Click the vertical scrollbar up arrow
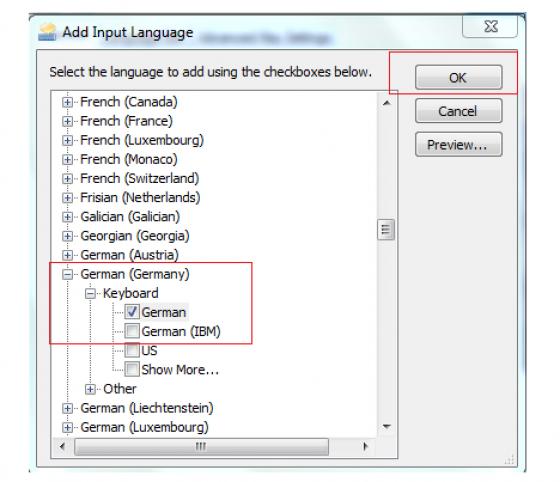The height and width of the screenshot is (482, 560). [386, 103]
